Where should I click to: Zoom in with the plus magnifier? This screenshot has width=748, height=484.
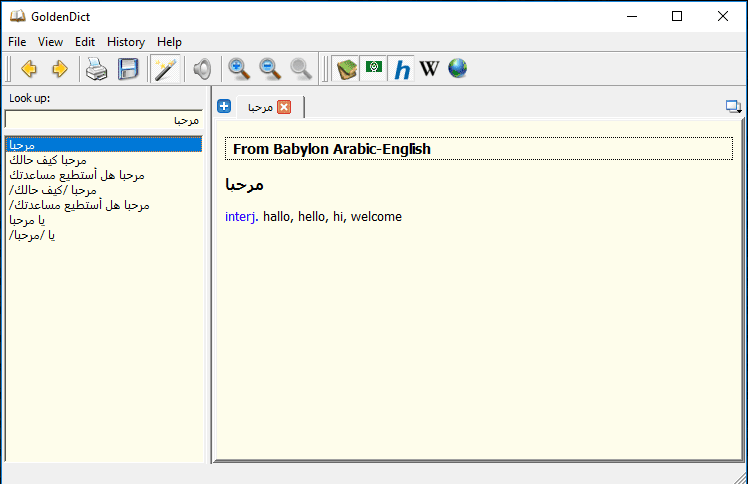(238, 69)
